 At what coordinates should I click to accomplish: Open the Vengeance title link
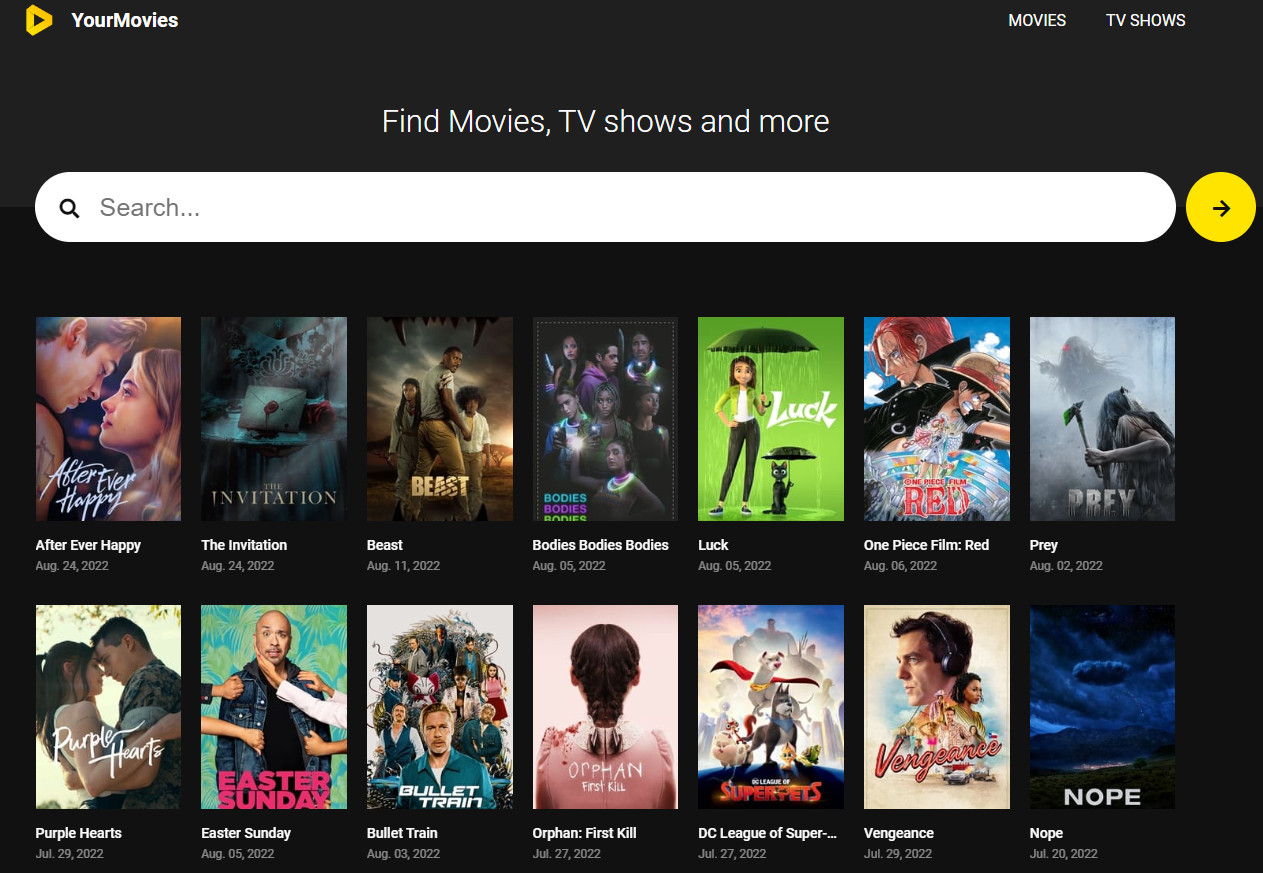point(898,833)
